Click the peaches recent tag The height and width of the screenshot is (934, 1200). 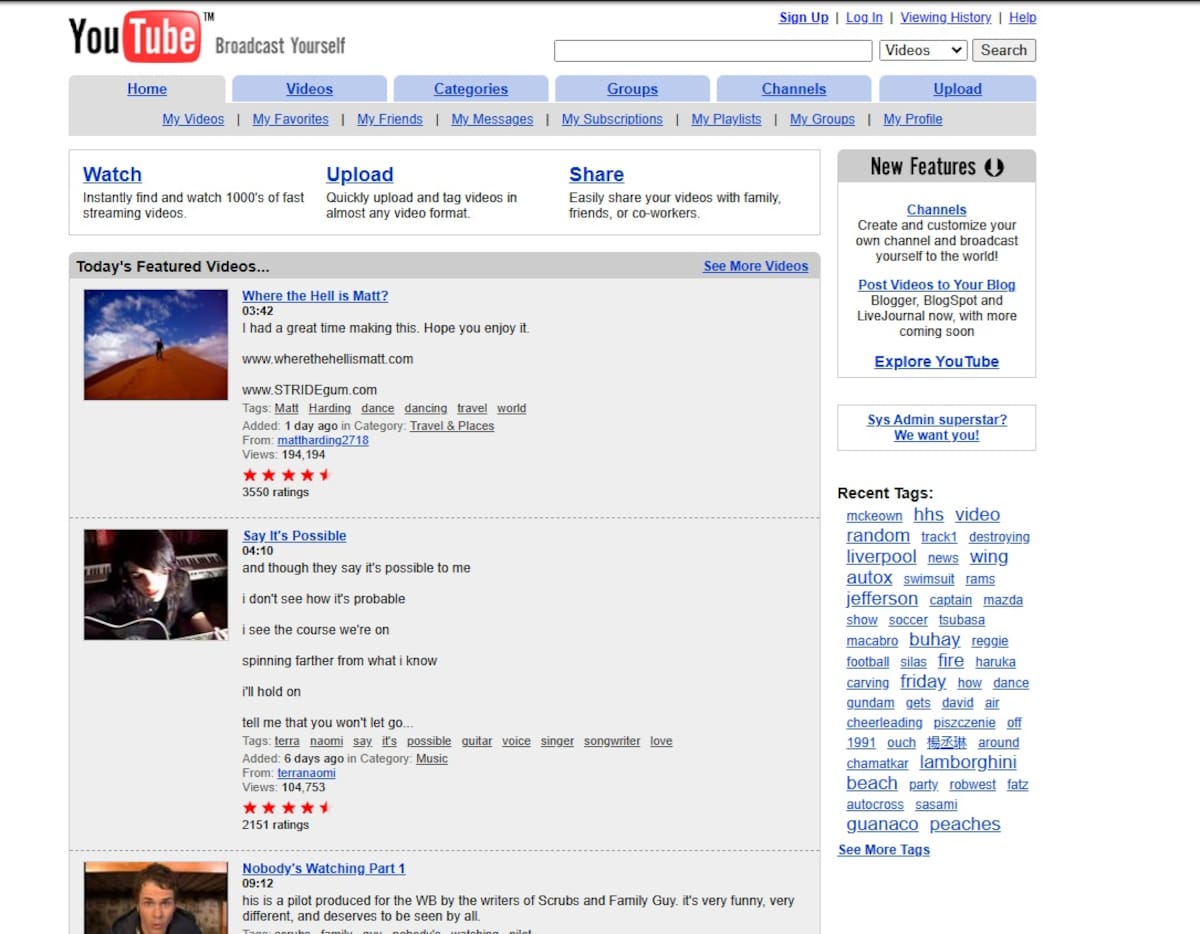tap(965, 825)
